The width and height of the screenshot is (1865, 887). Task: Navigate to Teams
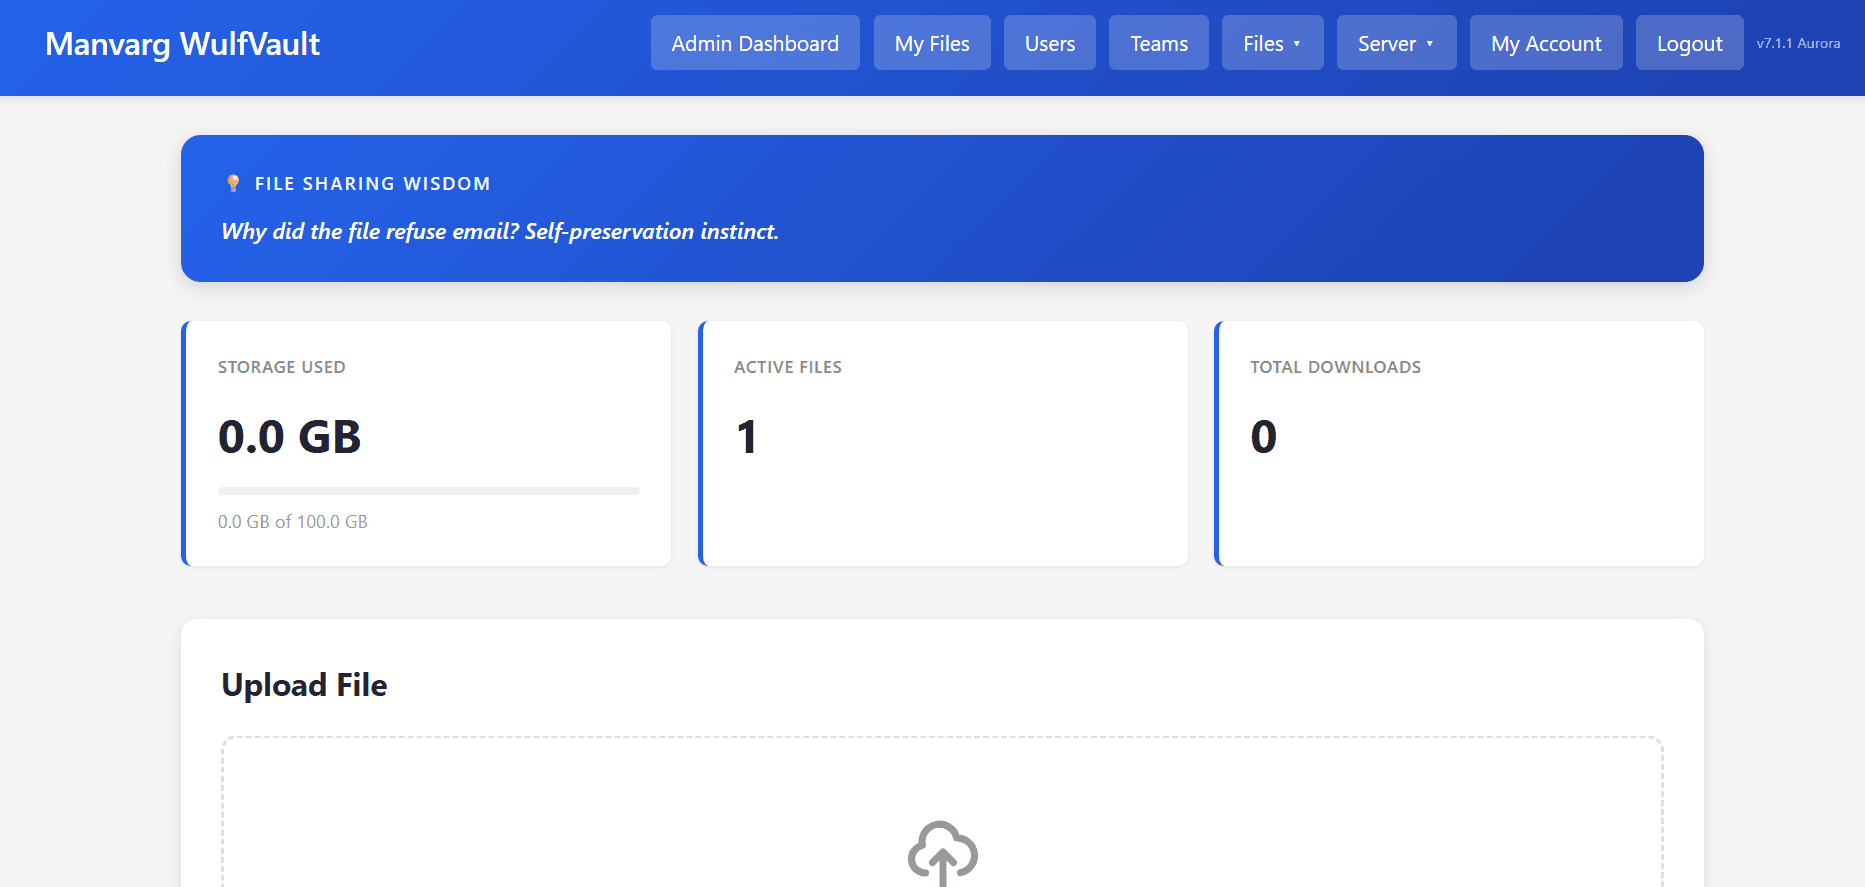click(1159, 43)
